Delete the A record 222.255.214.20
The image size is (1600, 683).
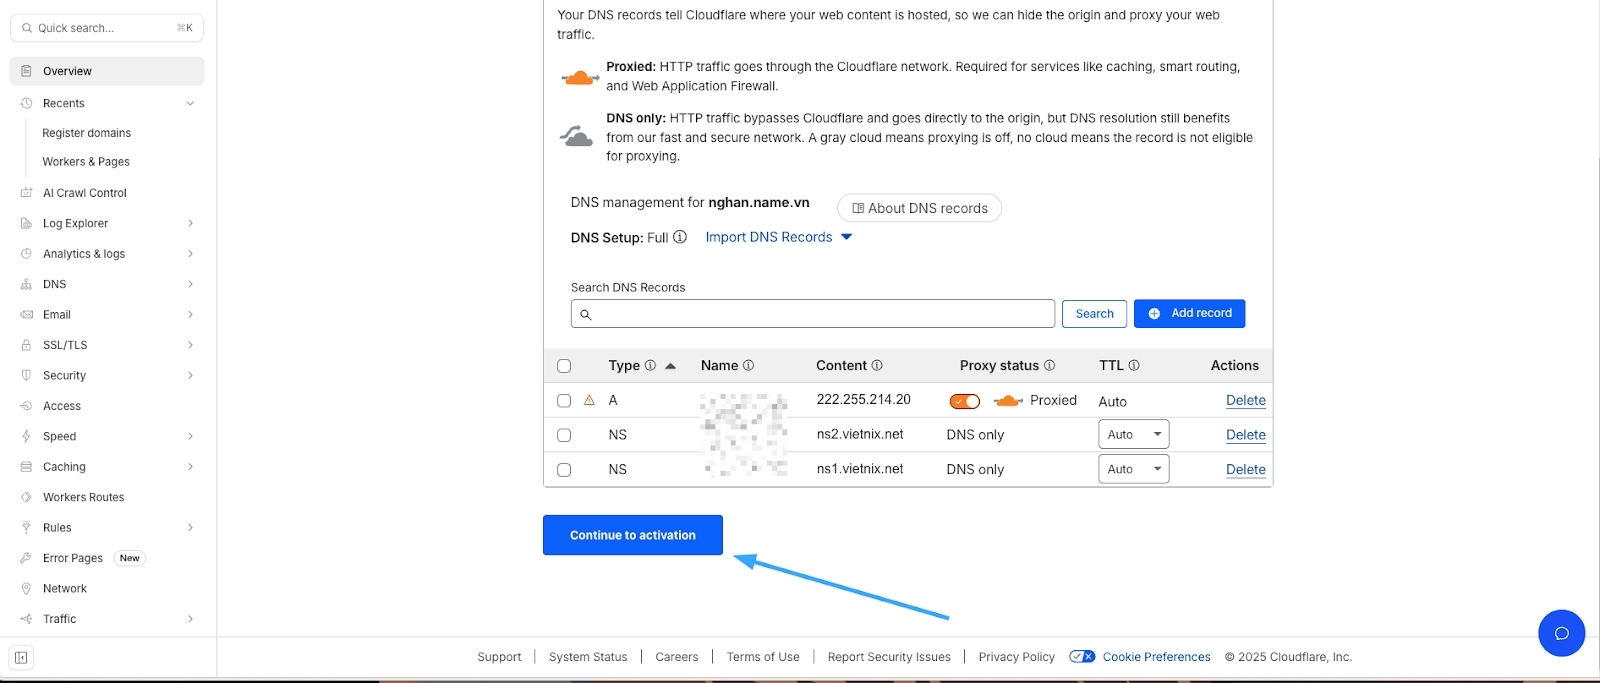coord(1245,400)
